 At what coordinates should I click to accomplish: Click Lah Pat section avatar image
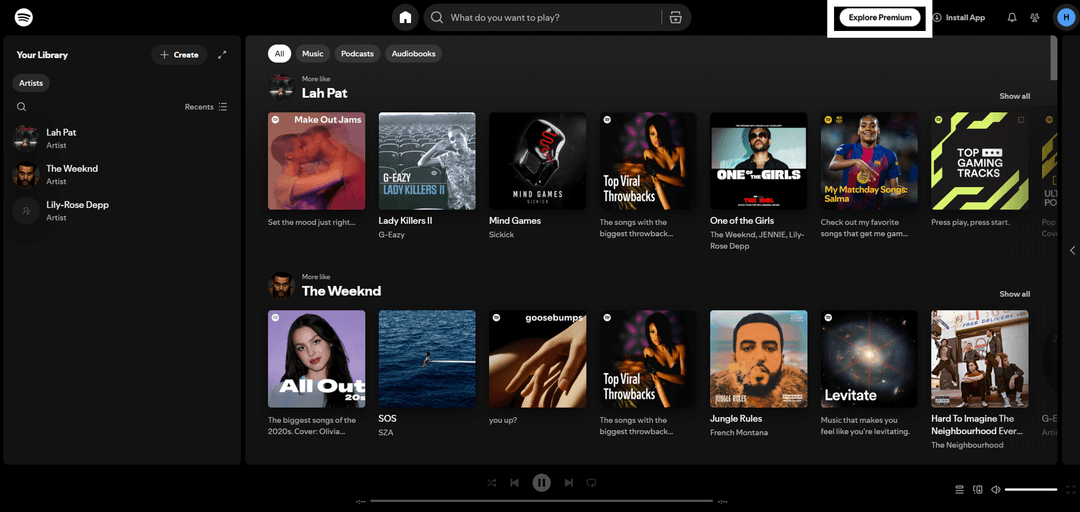coord(281,87)
